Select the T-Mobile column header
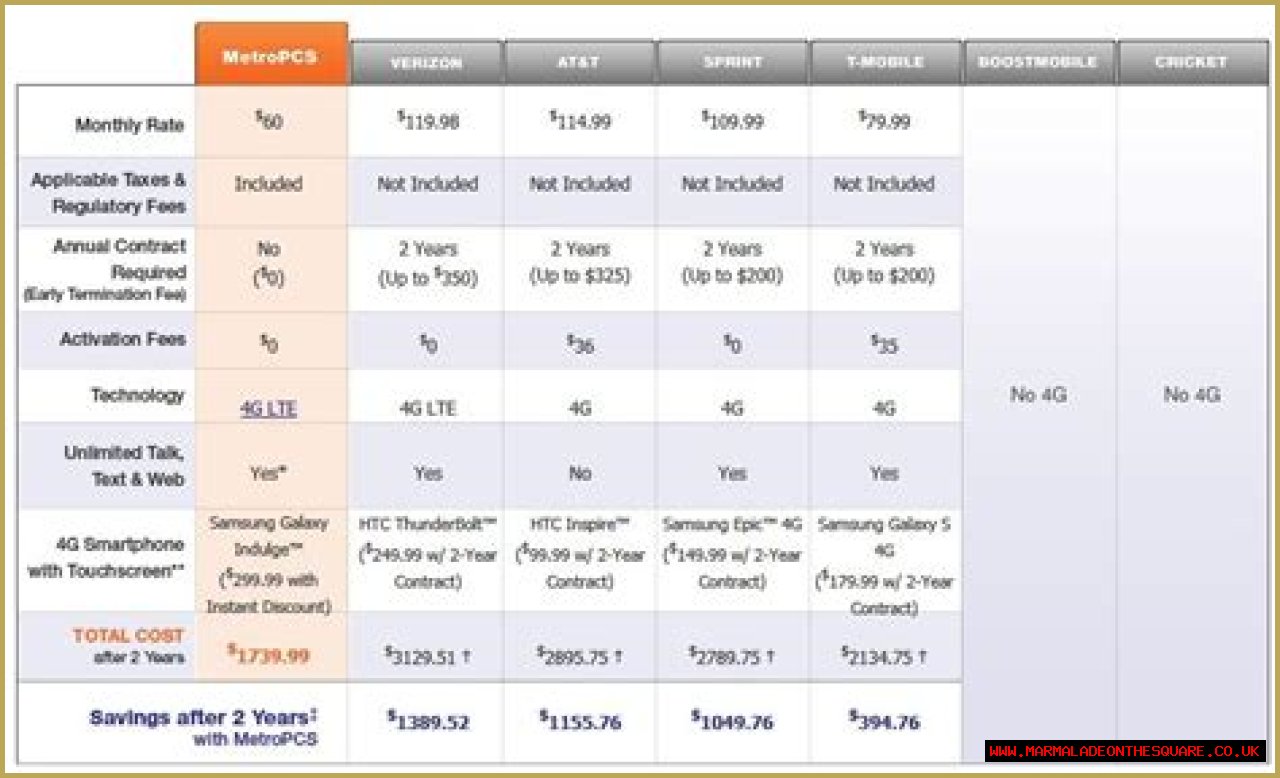Screen dimensions: 1280x778 point(884,63)
